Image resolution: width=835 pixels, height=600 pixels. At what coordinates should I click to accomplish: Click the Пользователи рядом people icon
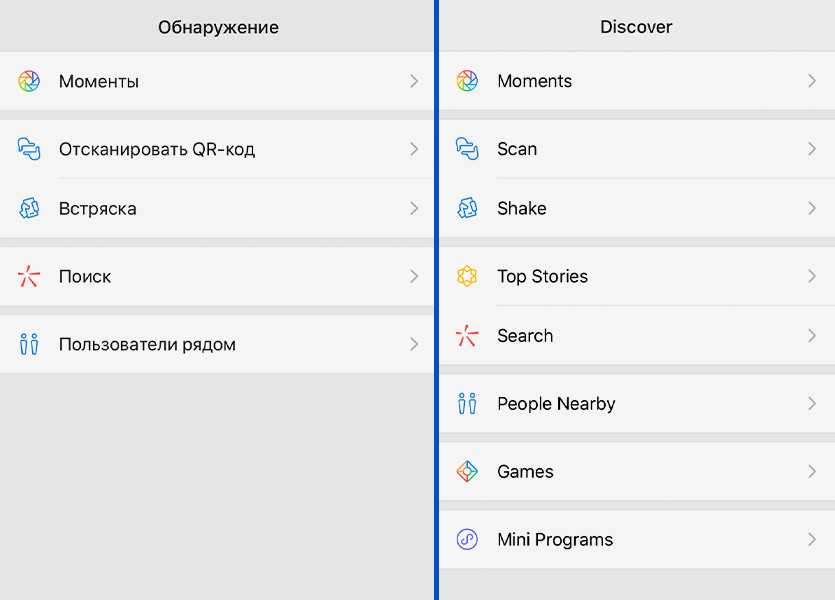(29, 345)
